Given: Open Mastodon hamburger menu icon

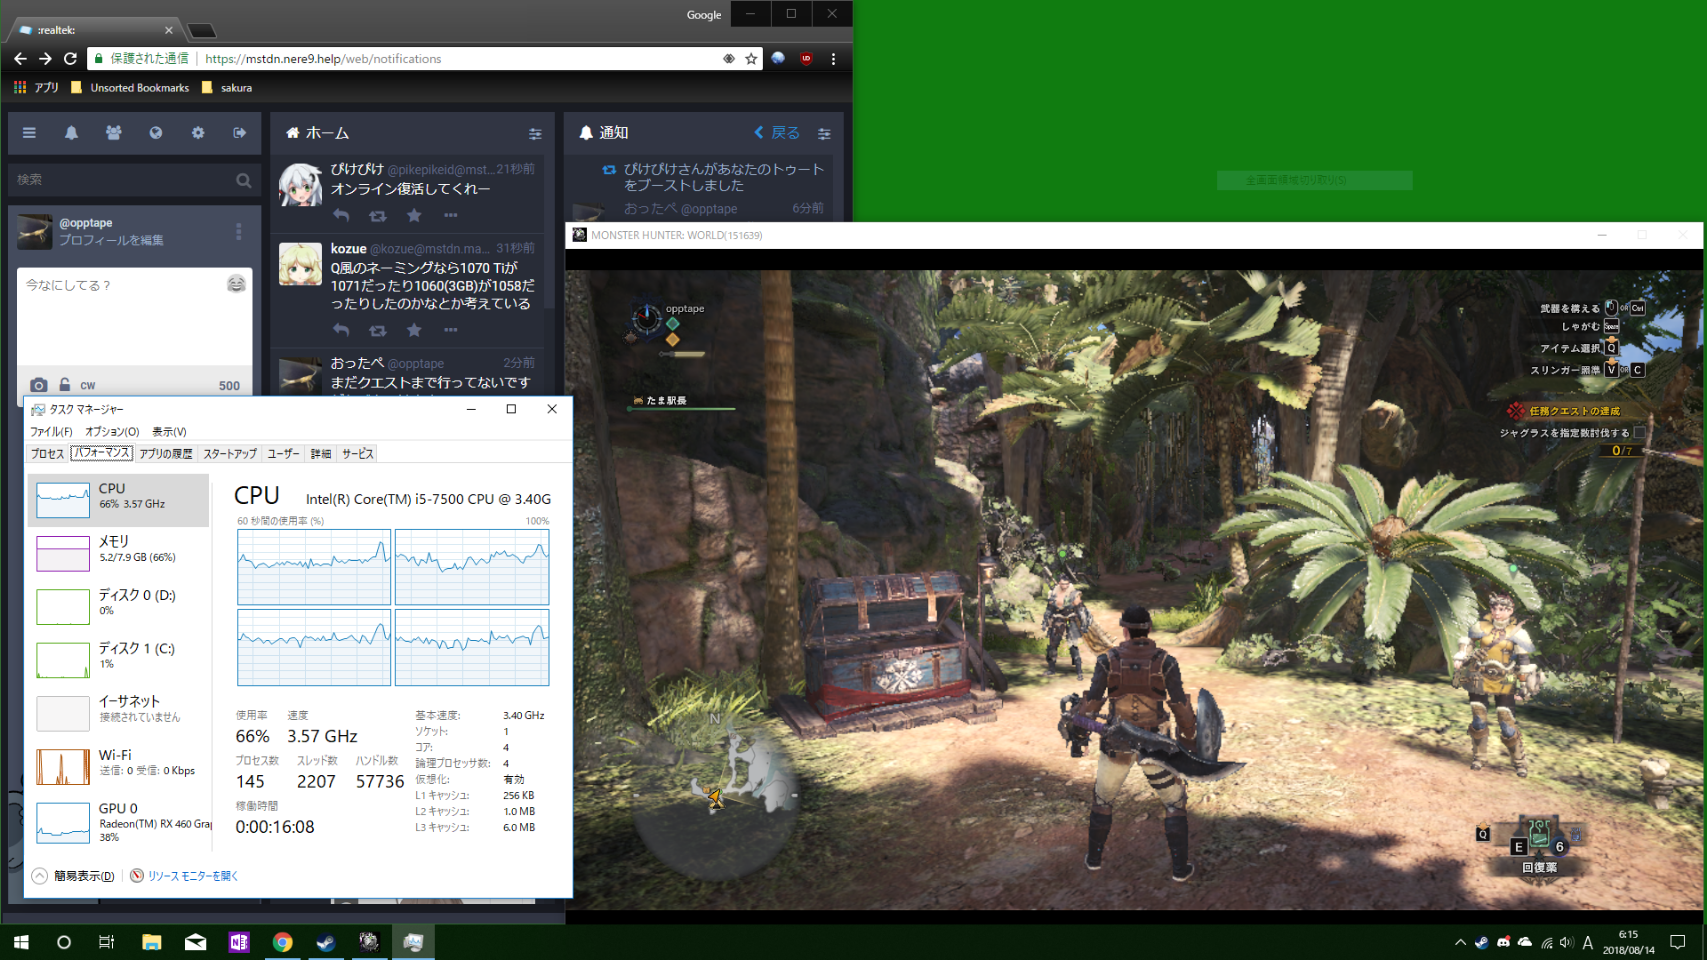Looking at the screenshot, I should tap(29, 133).
